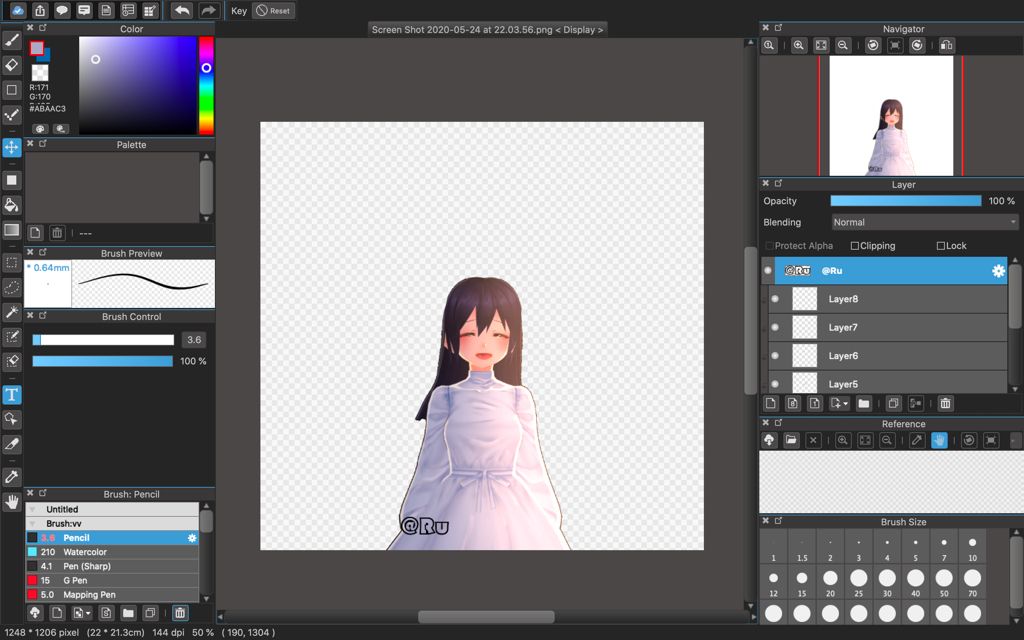Choose brush size 10 preset

pyautogui.click(x=972, y=549)
